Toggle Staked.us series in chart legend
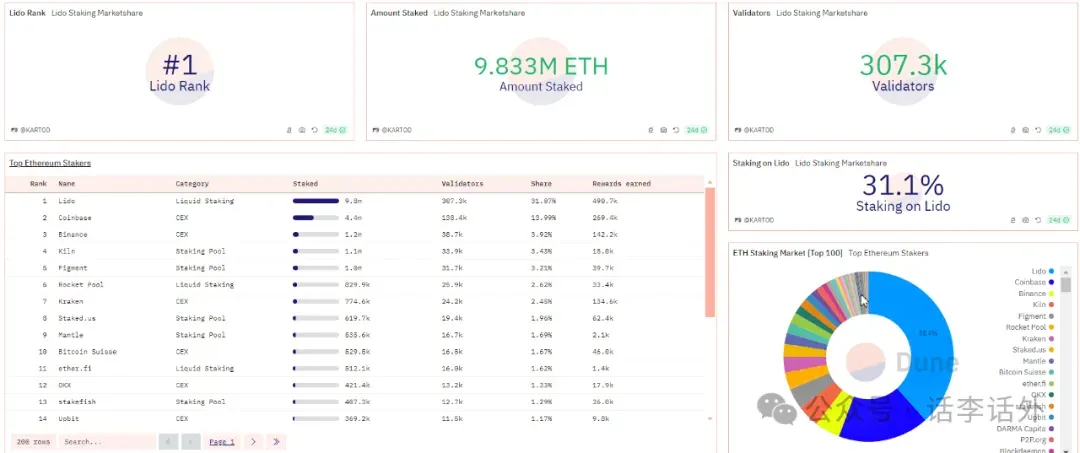 [1033, 350]
